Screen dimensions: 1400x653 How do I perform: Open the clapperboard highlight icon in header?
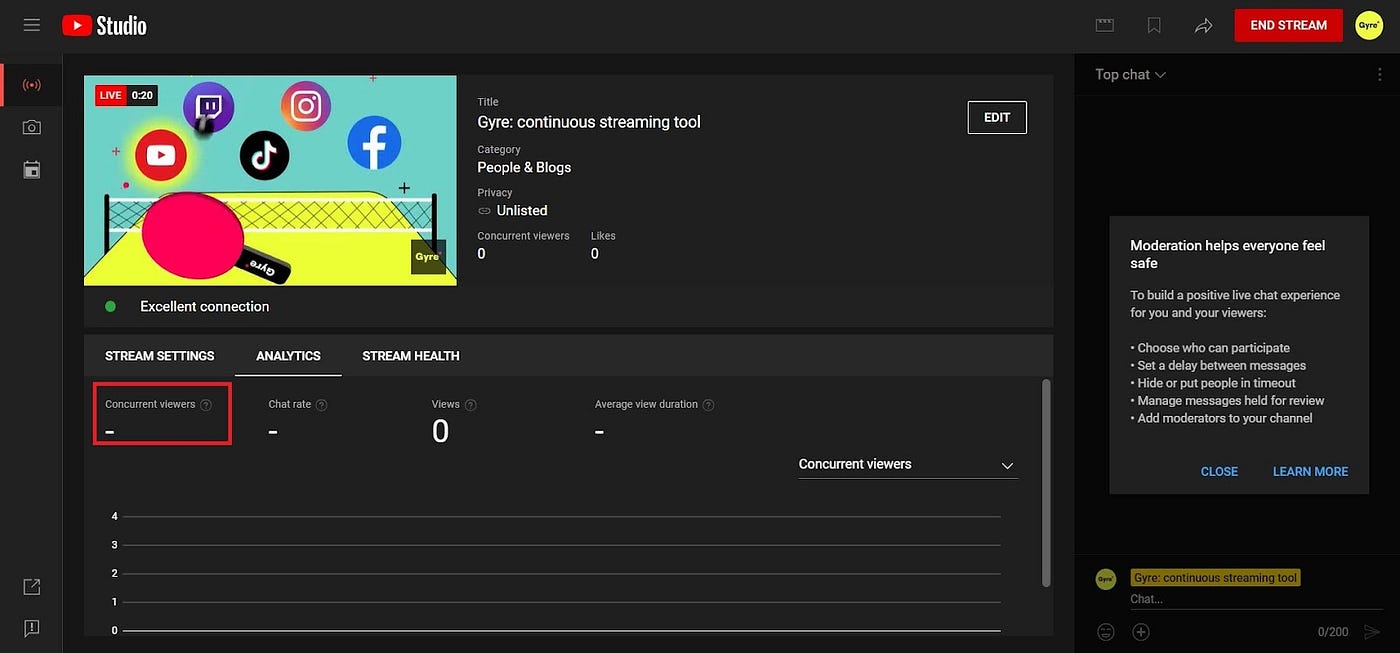tap(1105, 25)
